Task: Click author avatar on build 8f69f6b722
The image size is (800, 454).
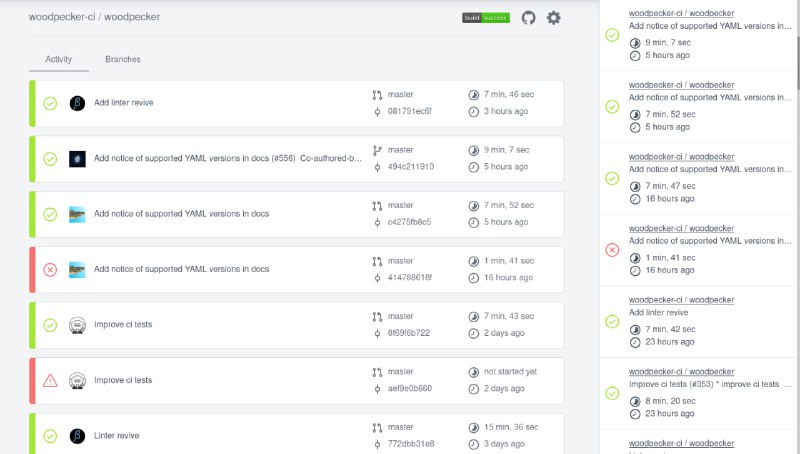Action: (x=77, y=325)
